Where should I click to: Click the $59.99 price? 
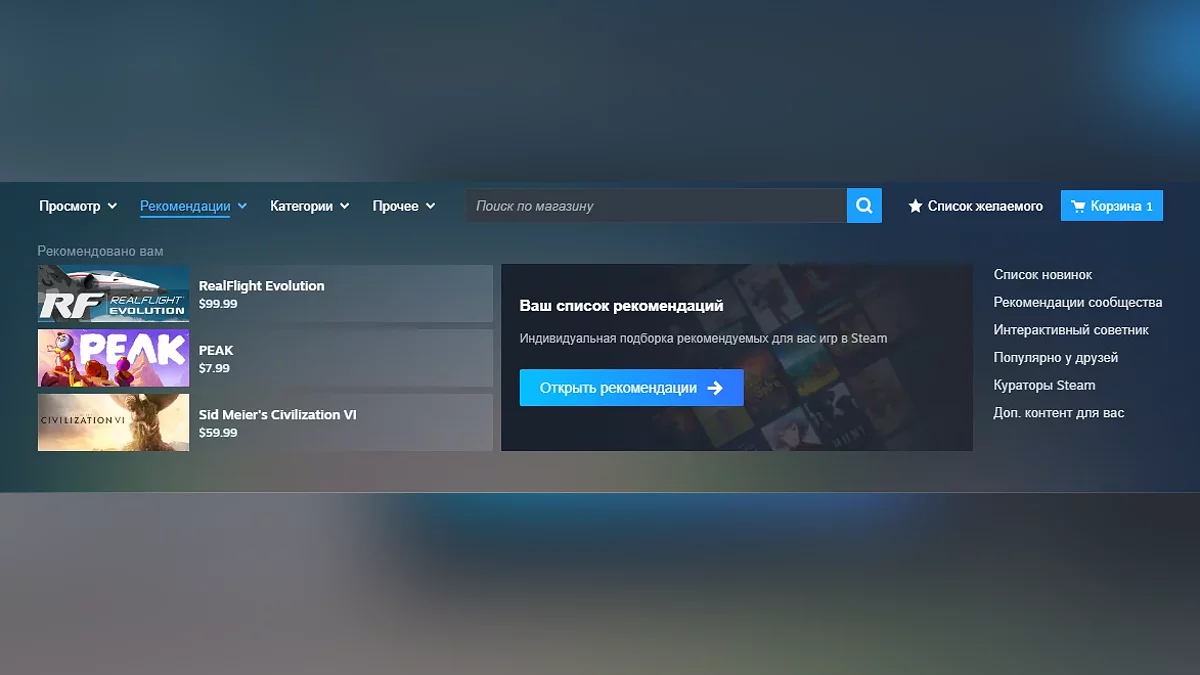coord(218,433)
